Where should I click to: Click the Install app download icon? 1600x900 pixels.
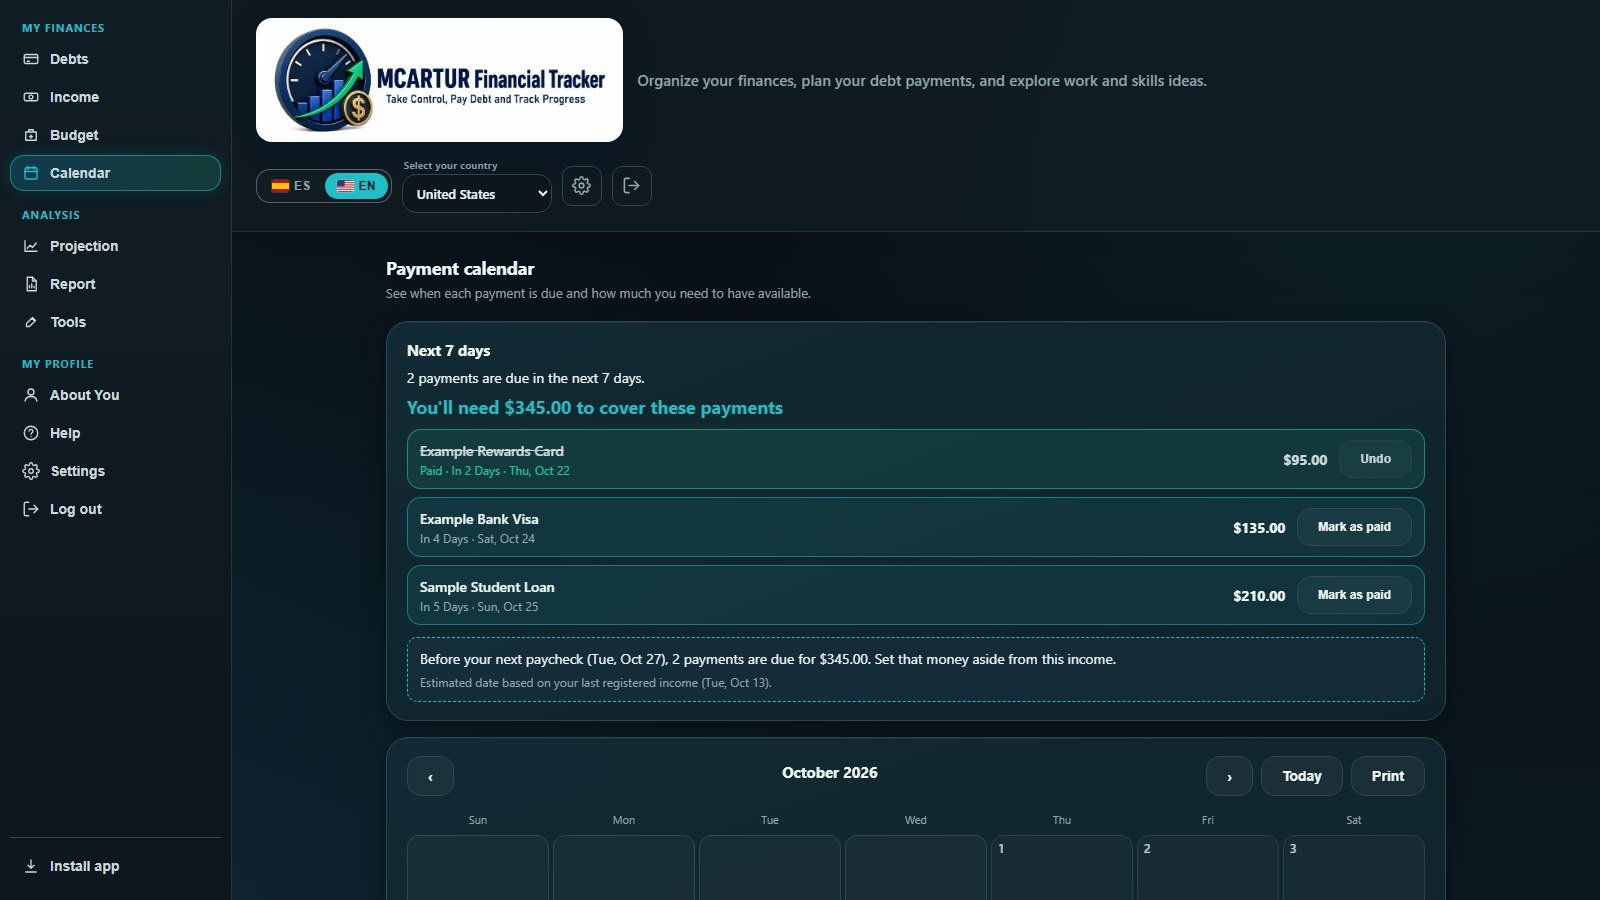(31, 866)
